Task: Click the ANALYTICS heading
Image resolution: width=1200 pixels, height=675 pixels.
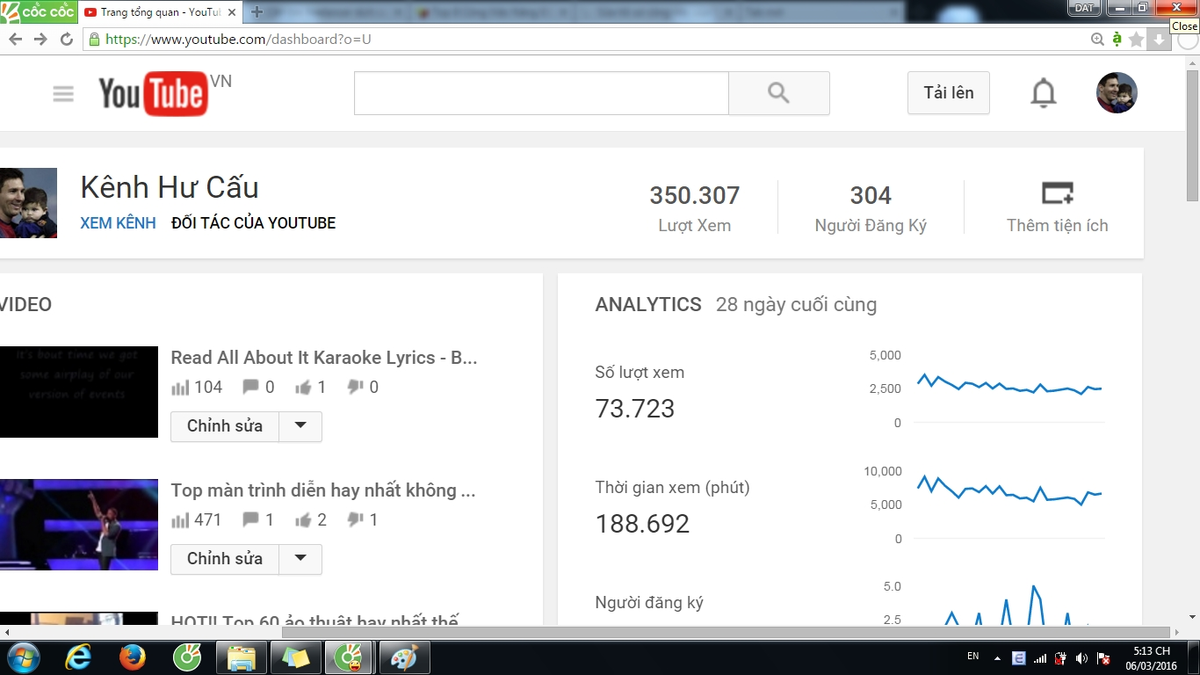Action: (x=648, y=305)
